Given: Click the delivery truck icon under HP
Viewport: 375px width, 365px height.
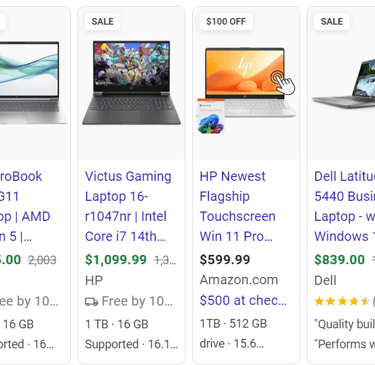Looking at the screenshot, I should point(91,302).
